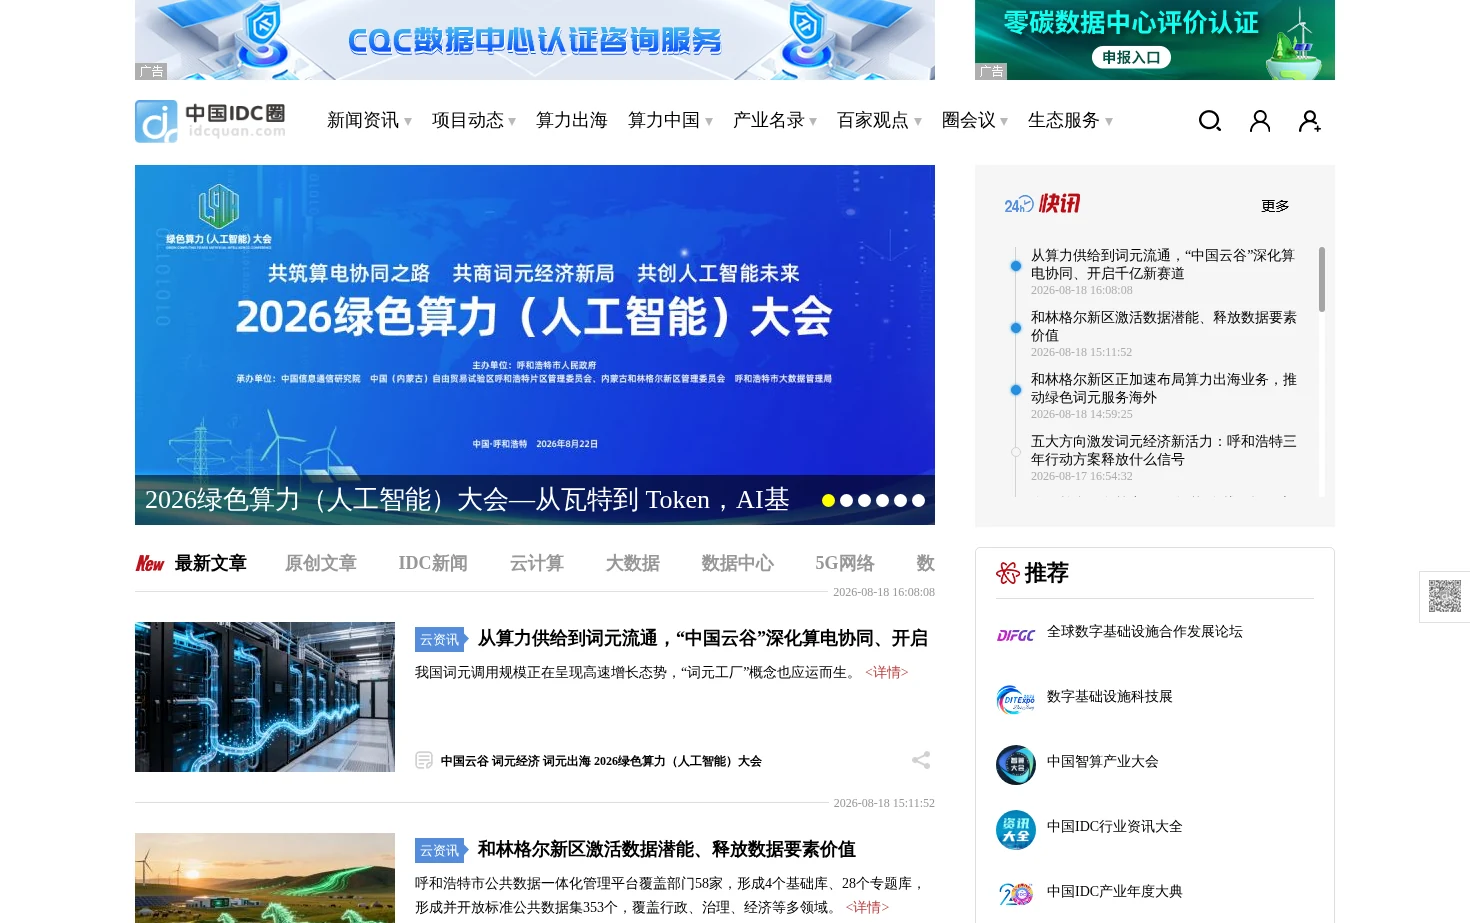Switch to the 最新文章 tab
Viewport: 1470px width, 923px height.
(x=210, y=563)
